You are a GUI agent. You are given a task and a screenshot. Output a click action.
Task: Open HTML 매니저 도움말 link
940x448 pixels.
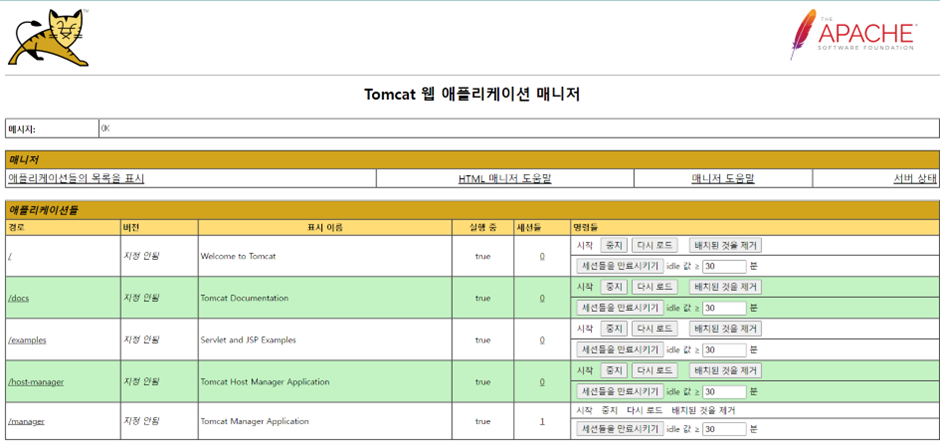[505, 178]
